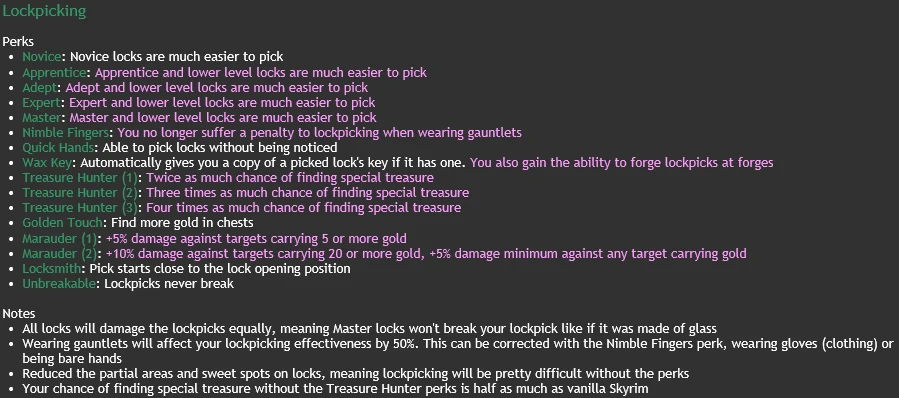Click the Master perk label
Screen dimensions: 899x398
[41, 118]
